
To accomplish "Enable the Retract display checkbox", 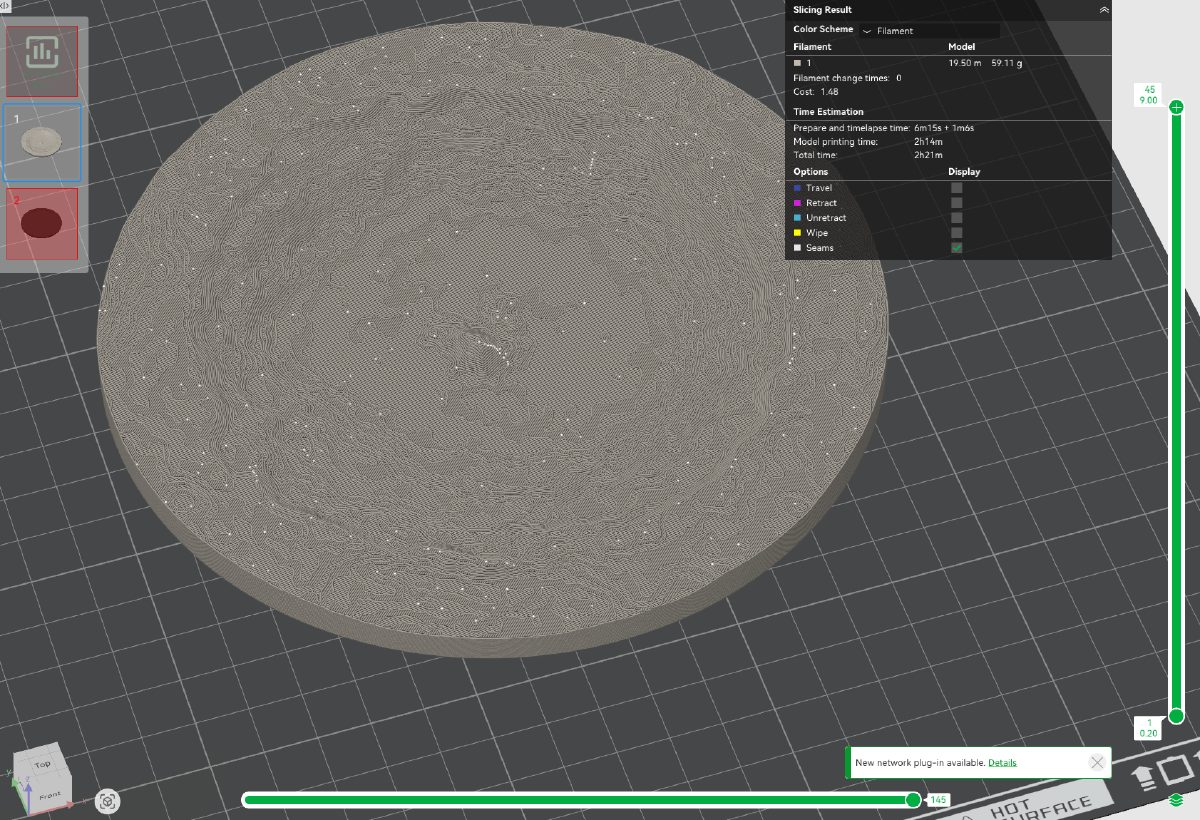I will tap(957, 202).
